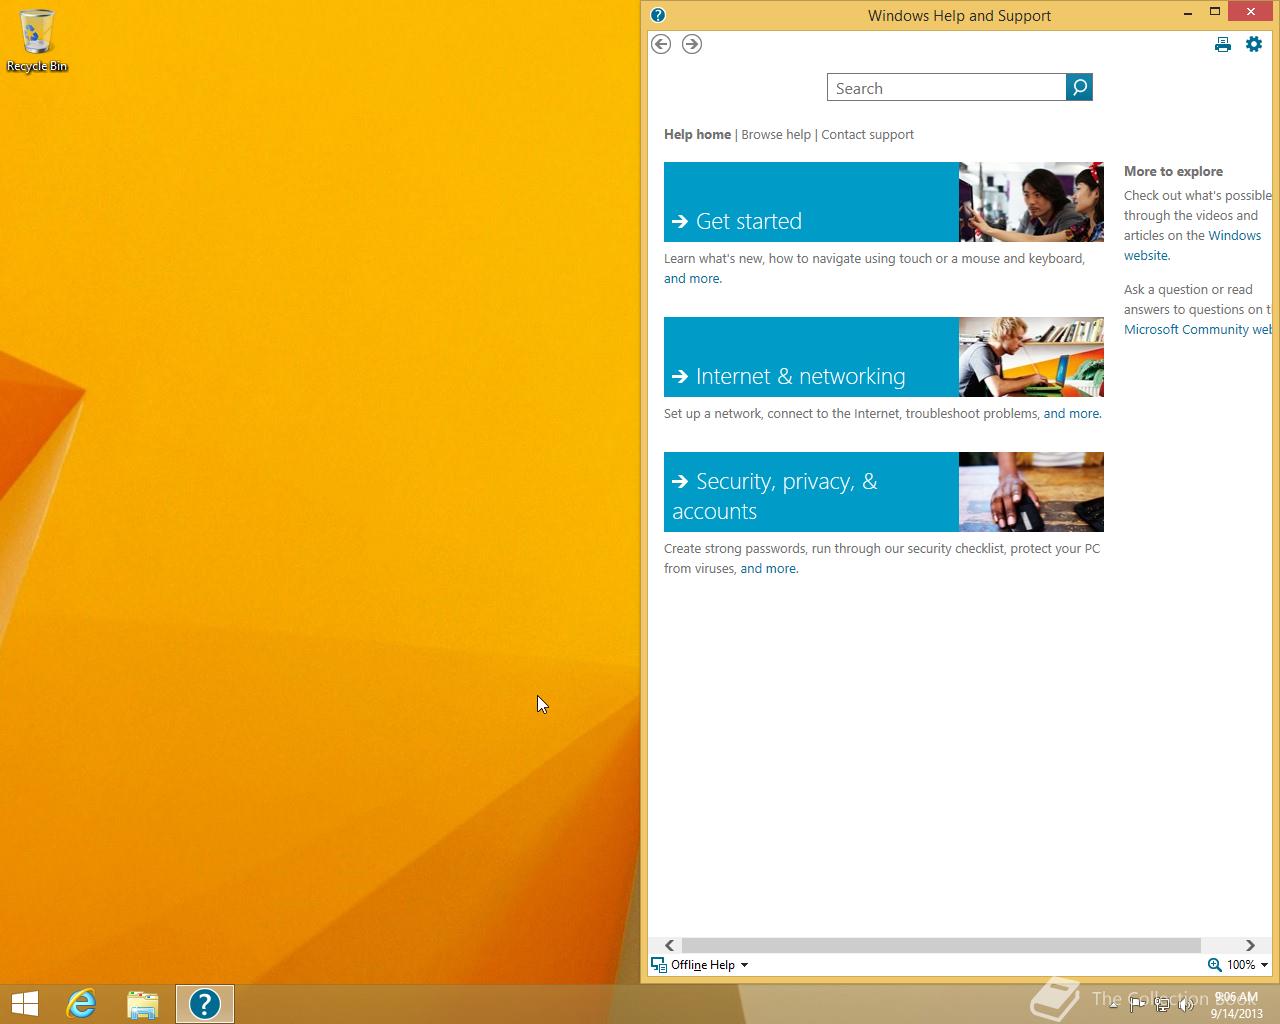Click horizontal scrollbar right arrow
The image size is (1280, 1024).
[x=1250, y=946]
